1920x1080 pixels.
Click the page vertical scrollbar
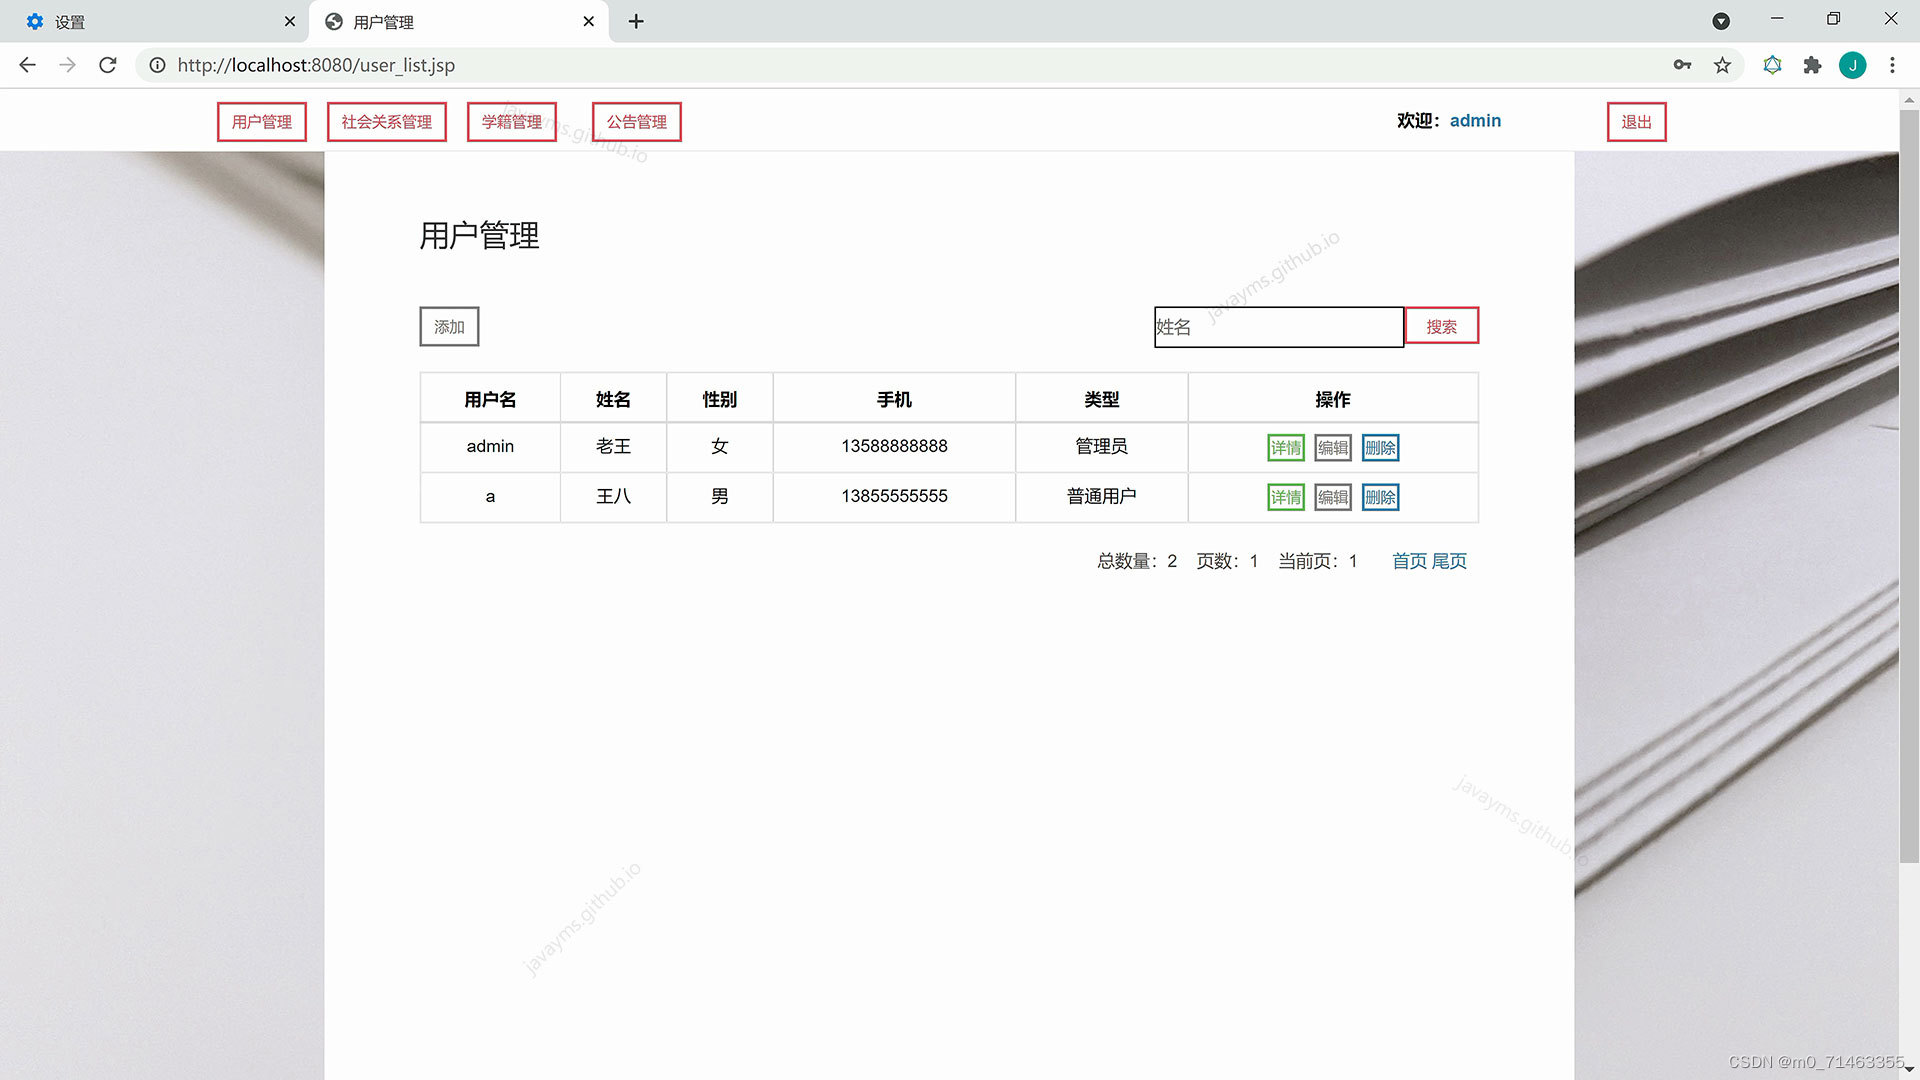coord(1909,485)
